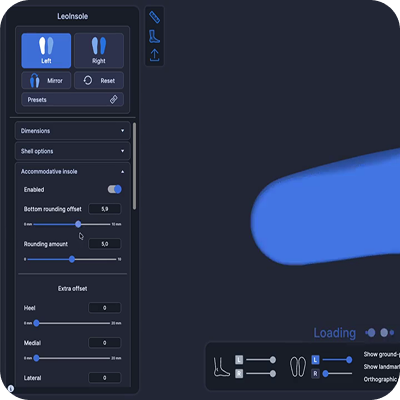
Task: Toggle the insole L button
Action: pyautogui.click(x=315, y=360)
